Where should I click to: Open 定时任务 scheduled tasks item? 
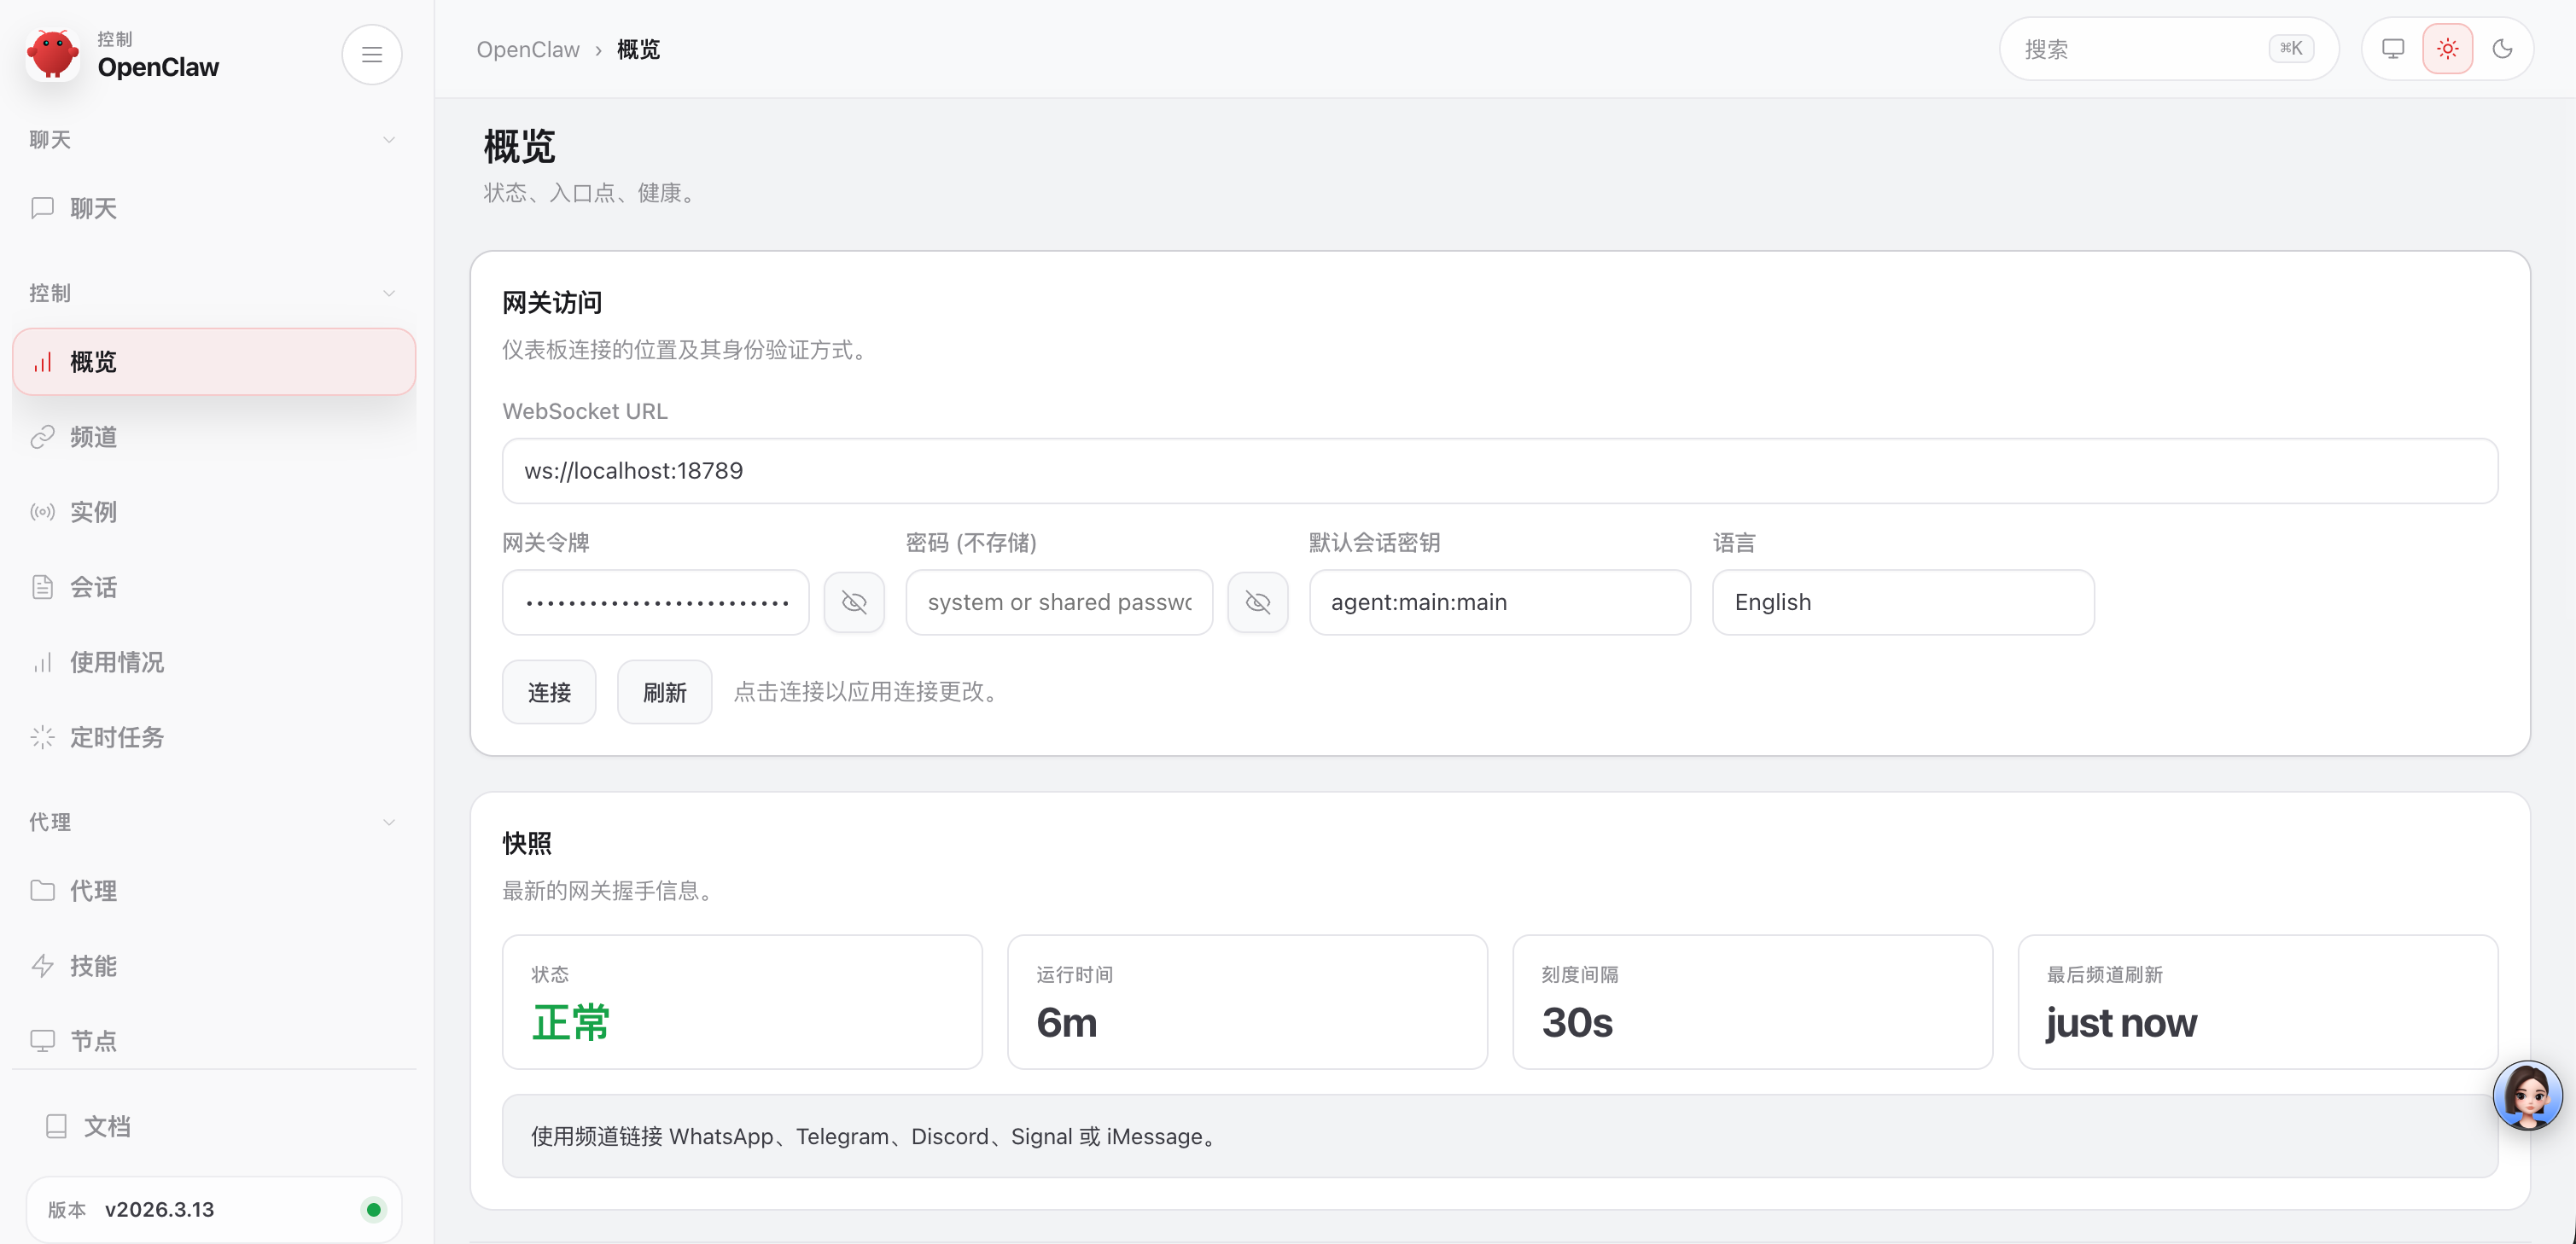coord(116,737)
